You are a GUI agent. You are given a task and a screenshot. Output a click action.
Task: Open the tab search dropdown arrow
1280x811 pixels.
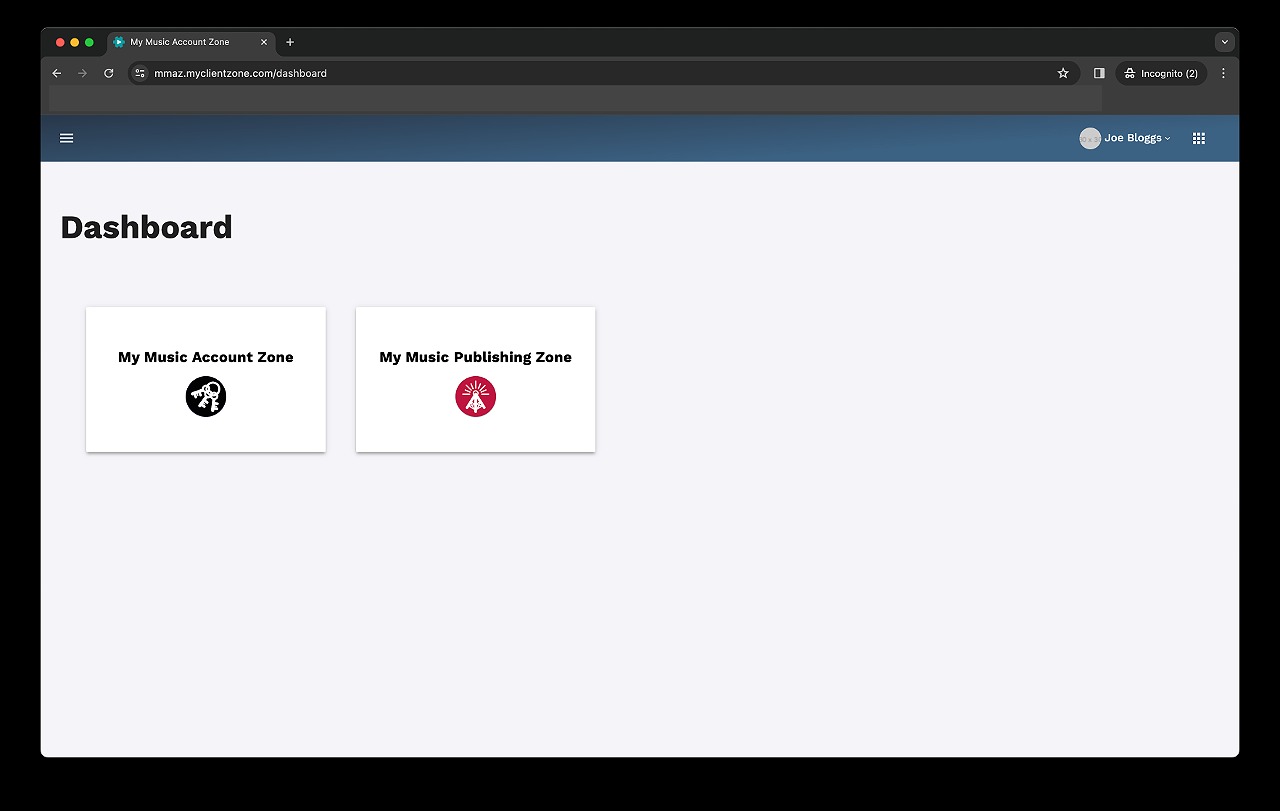(x=1225, y=42)
